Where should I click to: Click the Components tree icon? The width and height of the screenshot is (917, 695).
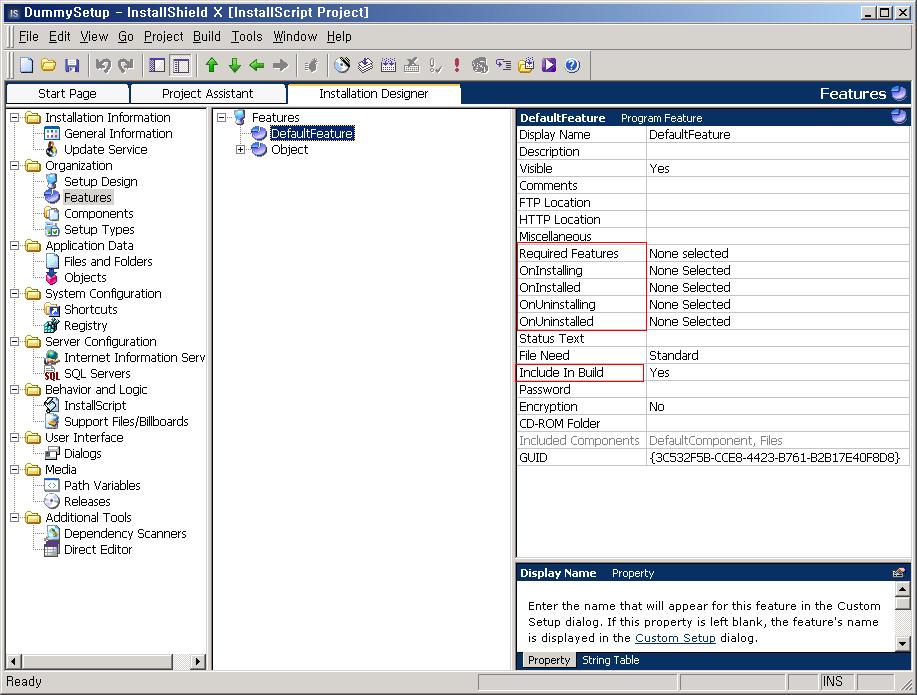(52, 214)
